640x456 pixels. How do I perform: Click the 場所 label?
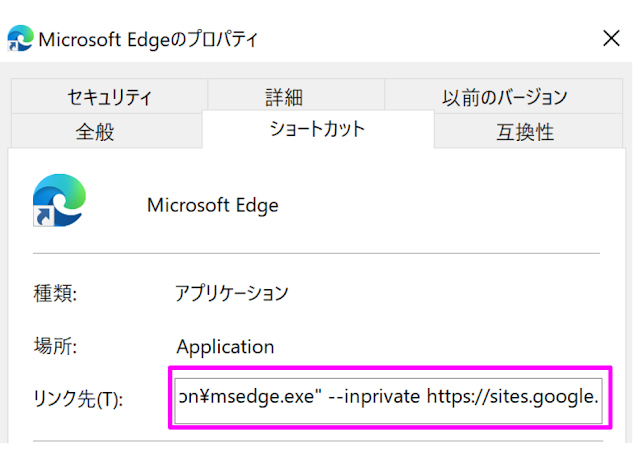55,346
